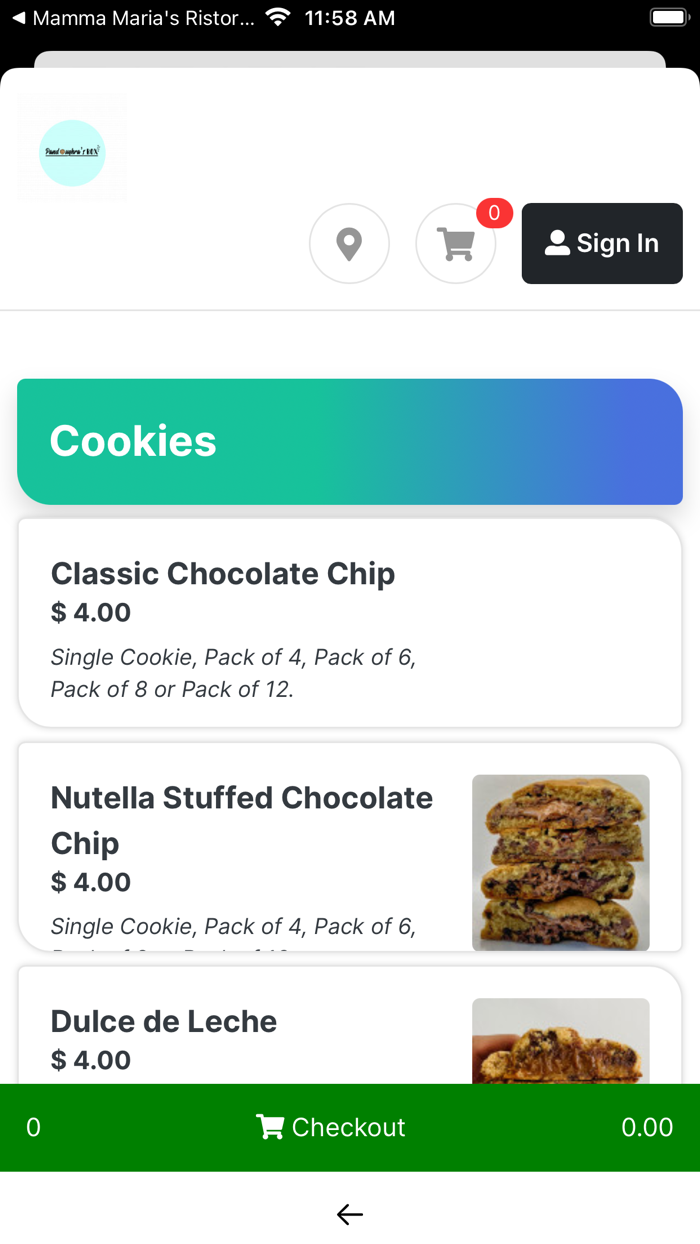The image size is (700, 1244).
Task: Tap the Classic Chocolate Chip $4.00 price
Action: pos(91,613)
